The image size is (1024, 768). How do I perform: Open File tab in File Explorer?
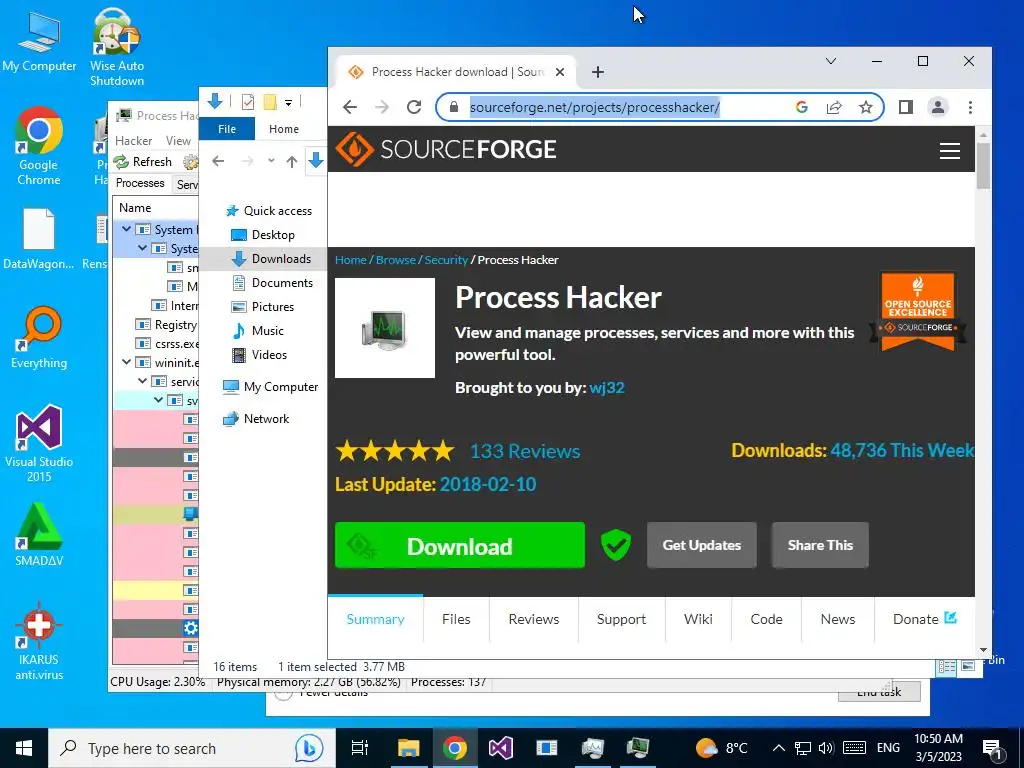pos(227,129)
